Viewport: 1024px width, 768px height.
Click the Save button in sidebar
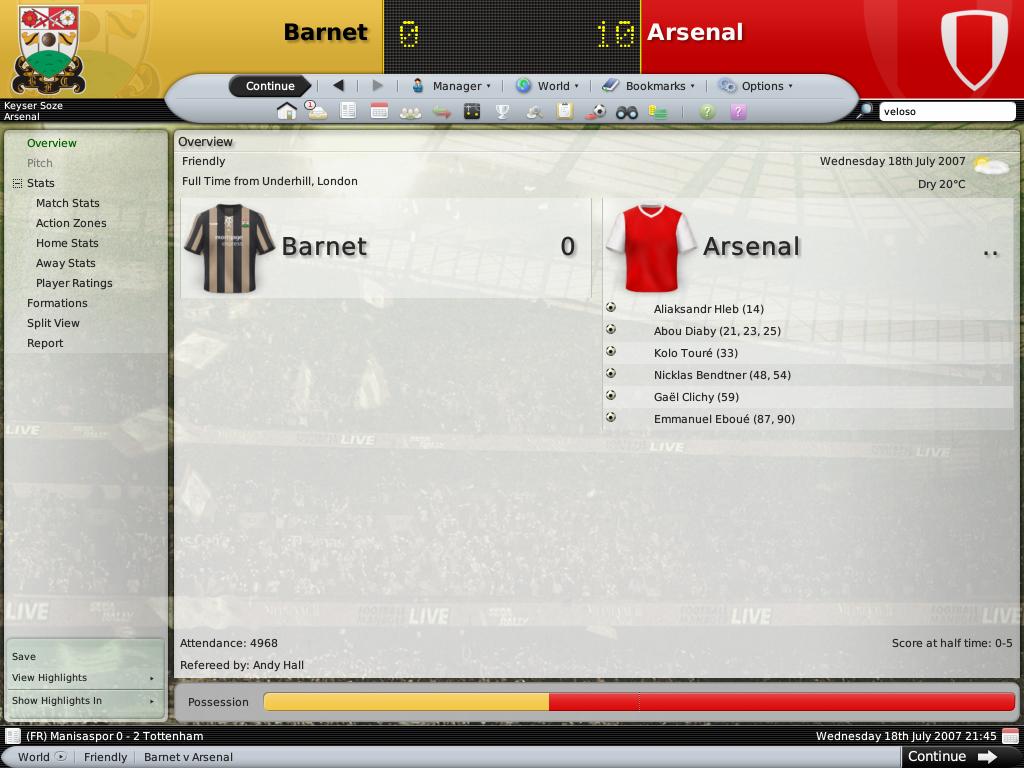click(x=24, y=656)
